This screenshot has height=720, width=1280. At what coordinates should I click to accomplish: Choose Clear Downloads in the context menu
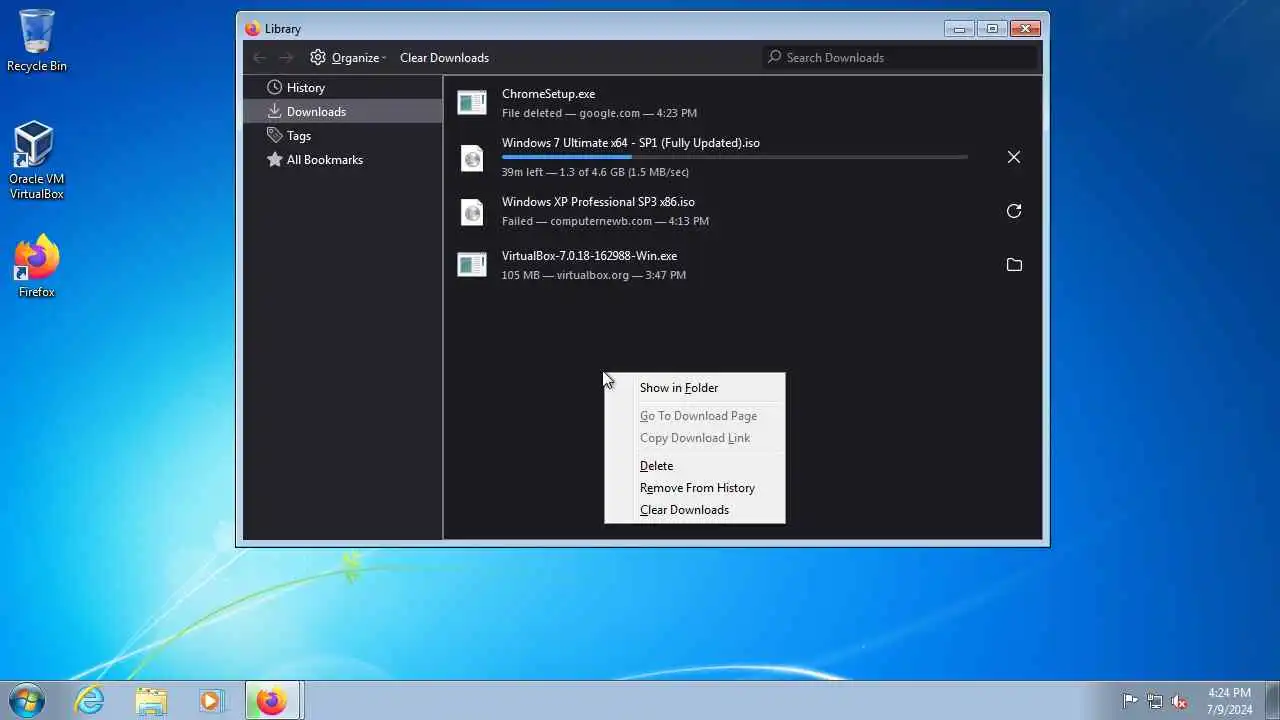tap(695, 510)
